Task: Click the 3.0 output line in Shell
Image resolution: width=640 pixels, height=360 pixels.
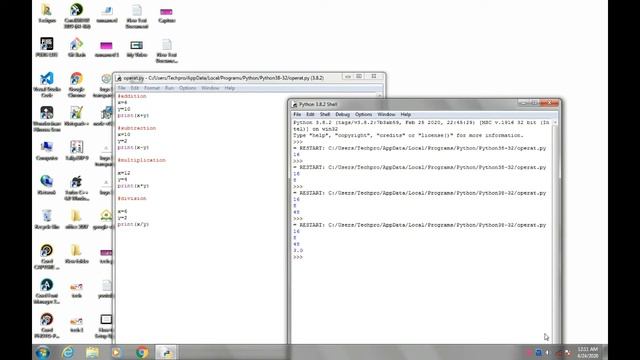Action: (x=298, y=251)
